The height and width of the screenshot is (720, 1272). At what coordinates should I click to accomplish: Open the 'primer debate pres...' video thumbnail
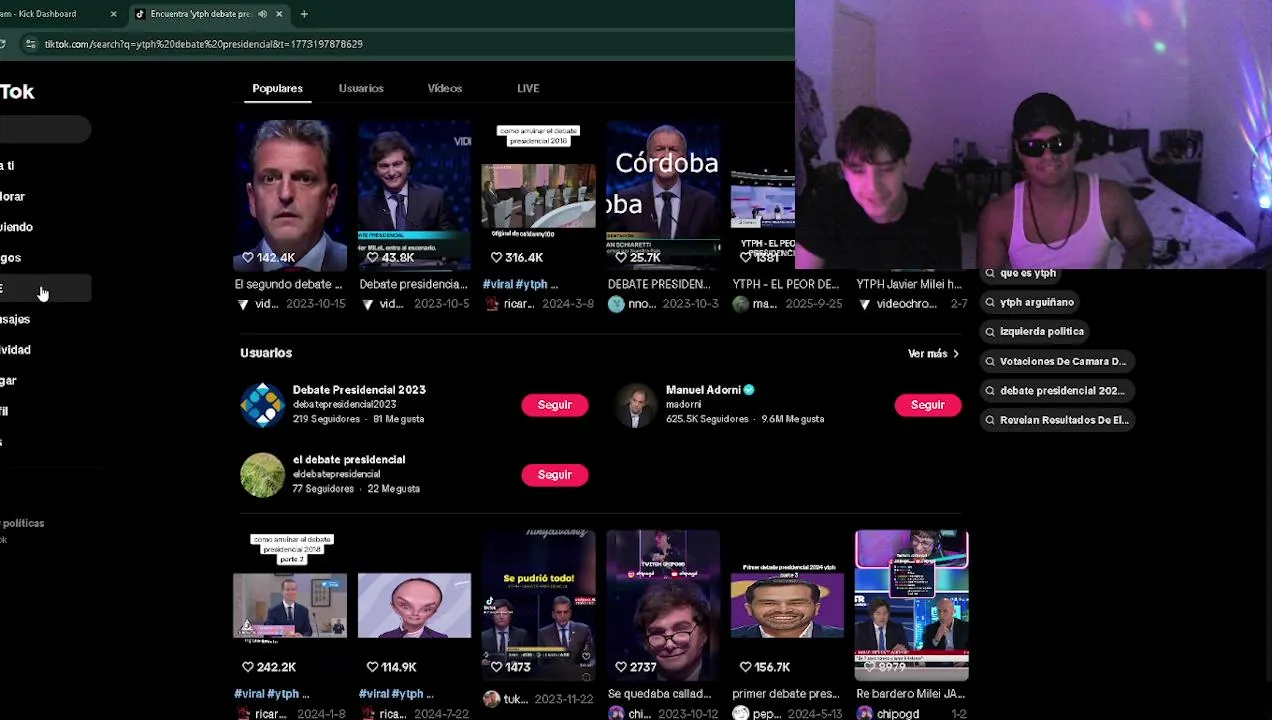point(787,605)
